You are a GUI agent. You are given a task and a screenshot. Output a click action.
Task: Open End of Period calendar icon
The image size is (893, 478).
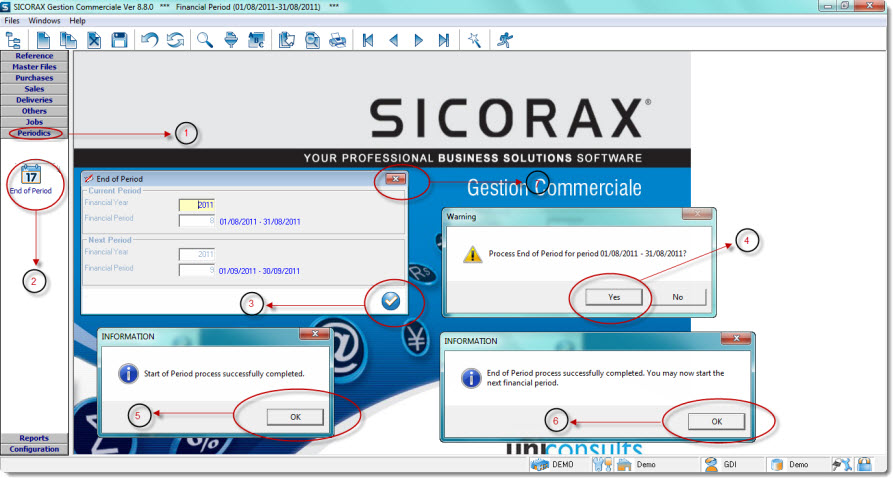click(31, 175)
